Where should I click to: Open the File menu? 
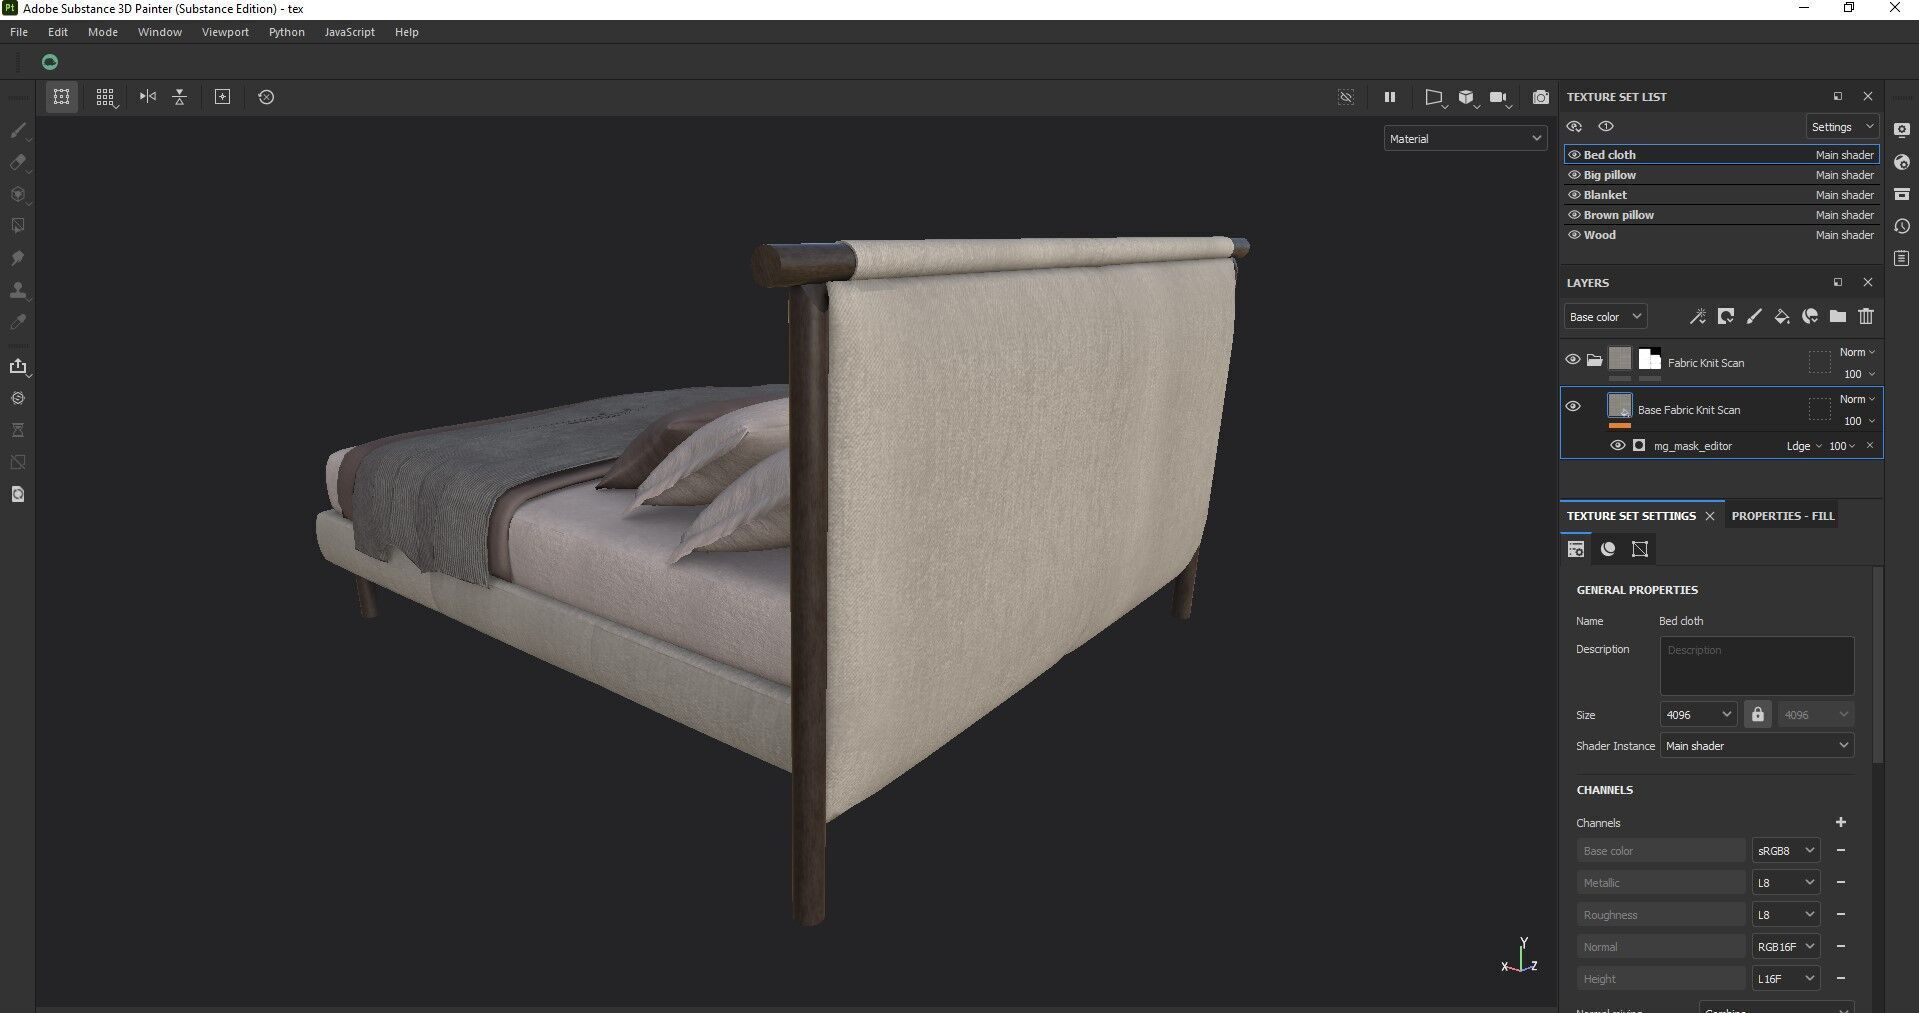(x=19, y=32)
